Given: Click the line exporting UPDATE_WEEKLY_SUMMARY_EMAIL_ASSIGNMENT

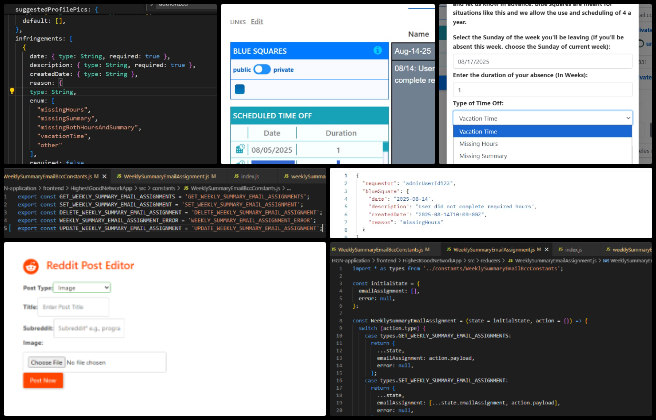Looking at the screenshot, I should pyautogui.click(x=170, y=228).
